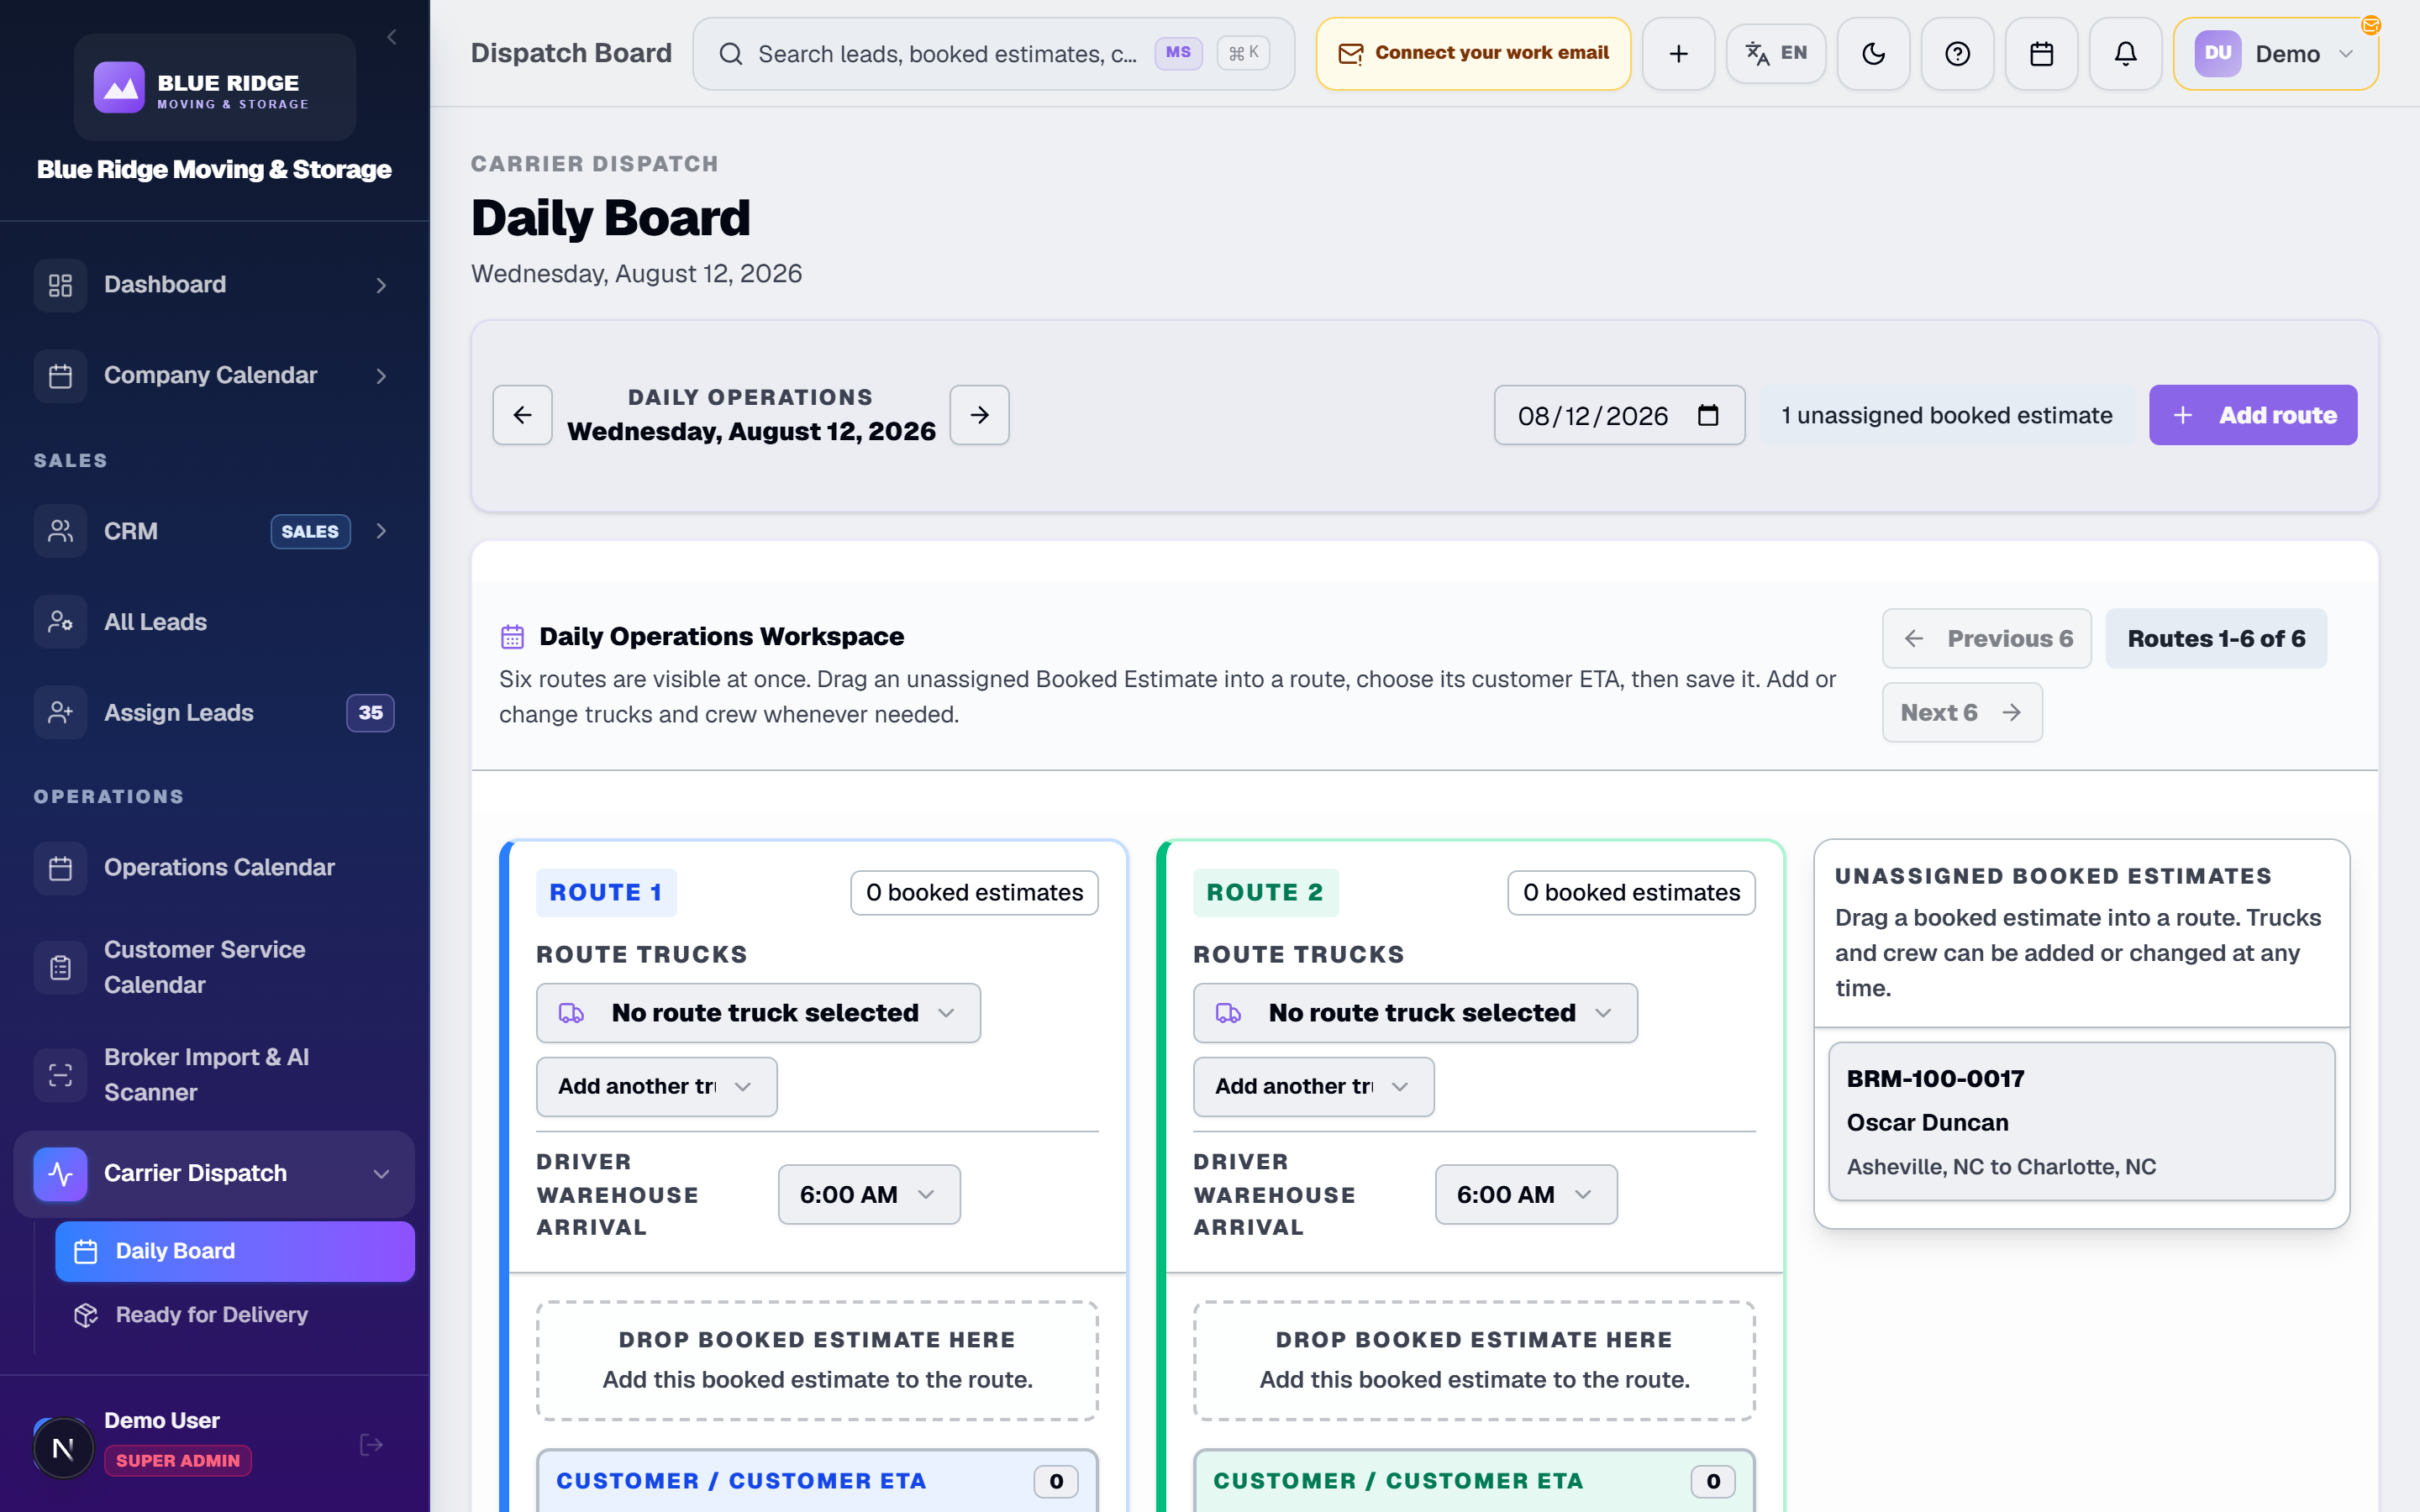Open the date picker calendar icon in date field
Screen dimensions: 2420x1512
click(1708, 415)
